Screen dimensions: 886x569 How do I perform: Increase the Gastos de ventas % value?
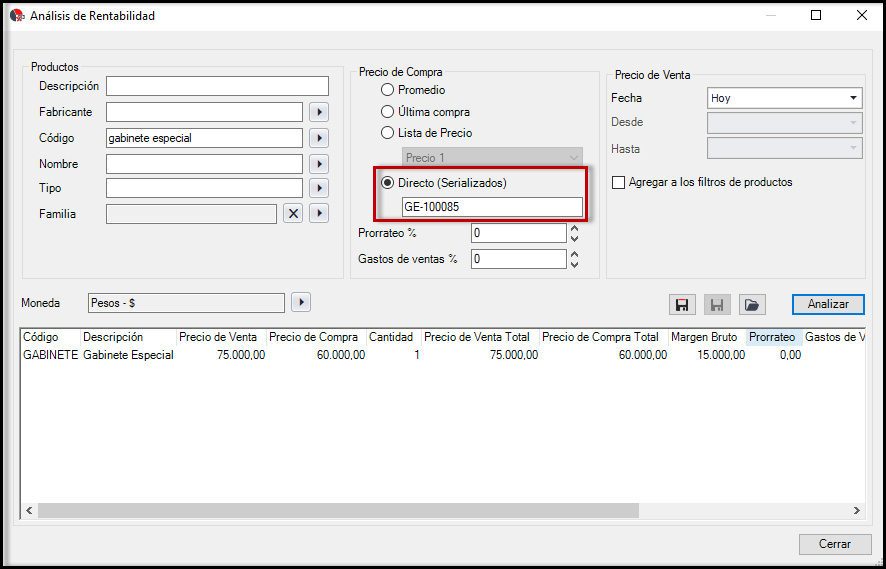pos(575,254)
